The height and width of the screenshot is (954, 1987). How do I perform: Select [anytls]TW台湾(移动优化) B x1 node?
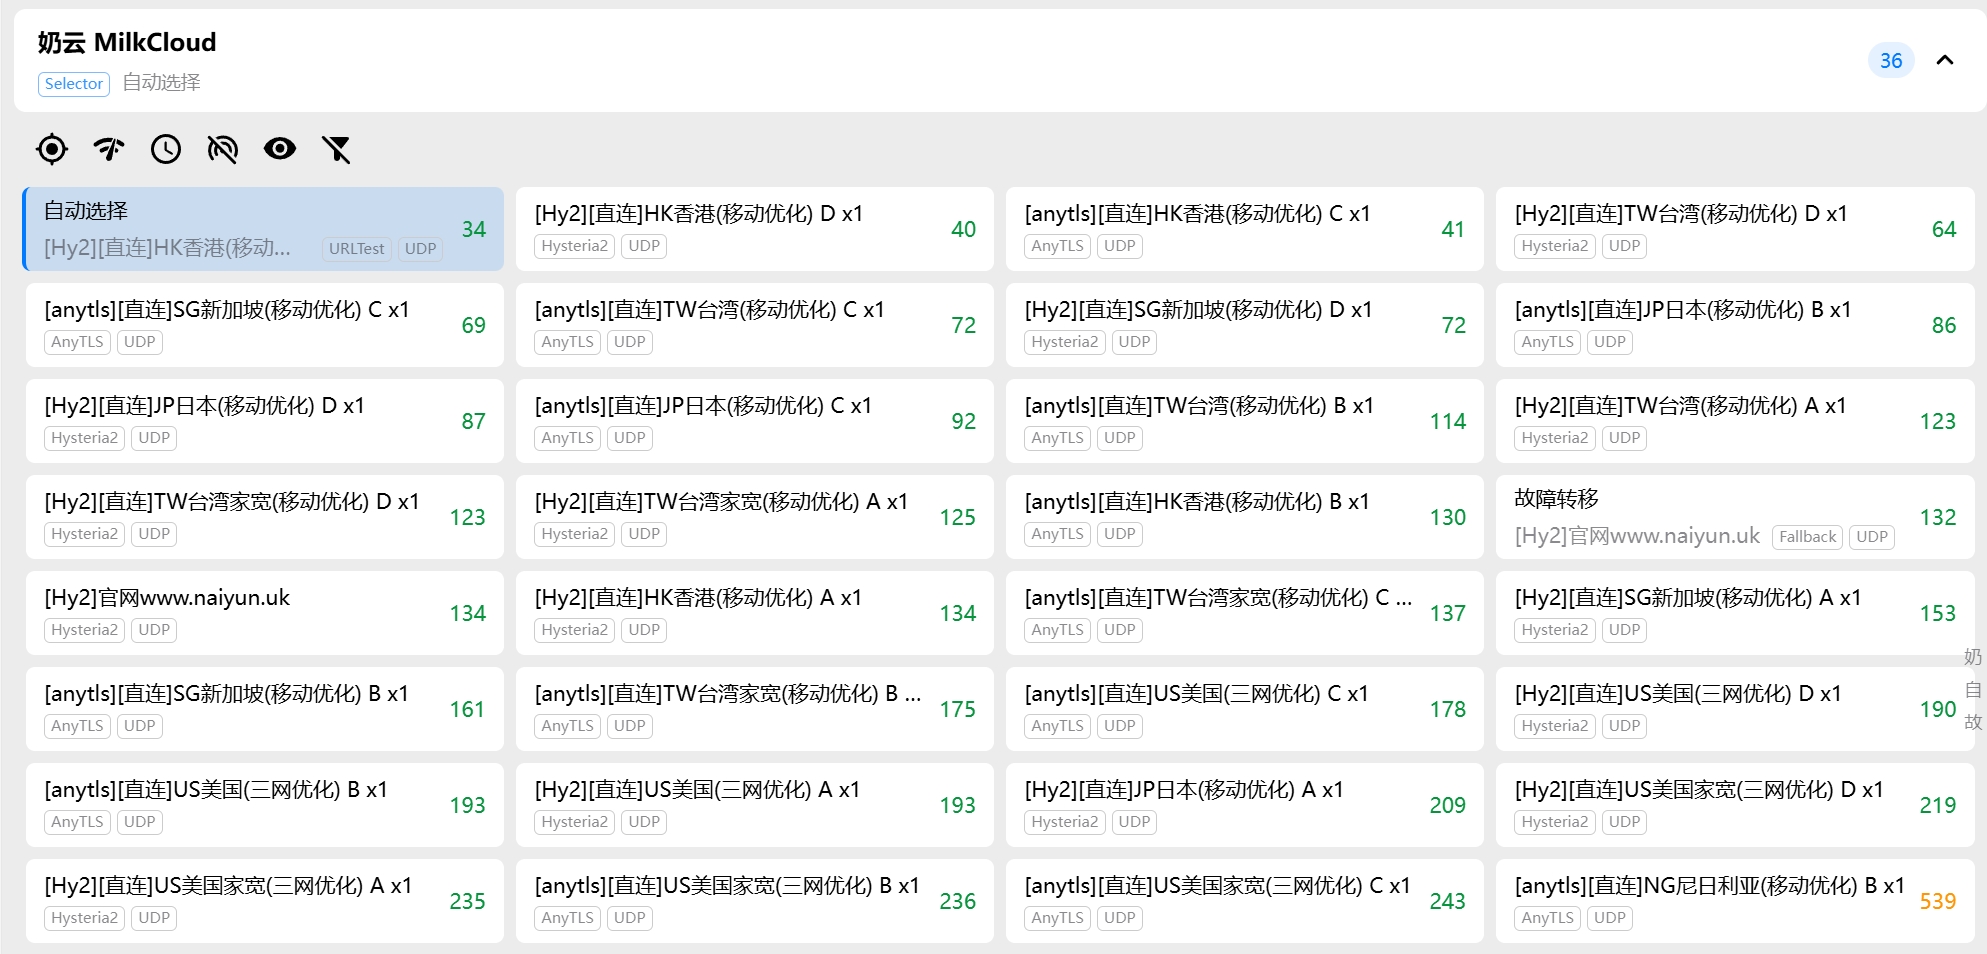(1245, 421)
